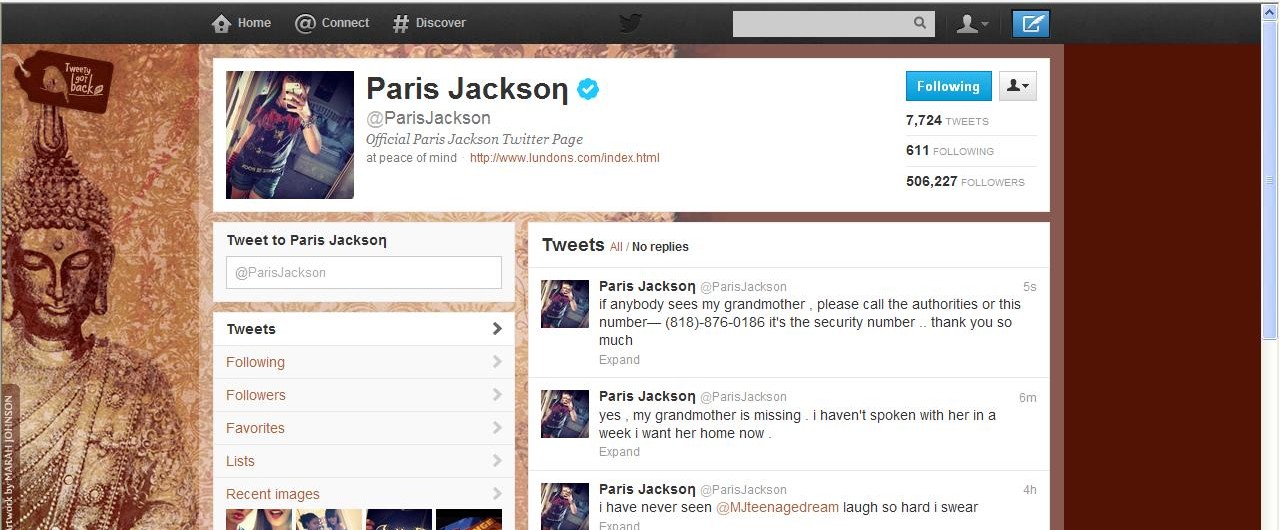The height and width of the screenshot is (530, 1280).
Task: Click the chevron on the Following row
Action: [497, 362]
